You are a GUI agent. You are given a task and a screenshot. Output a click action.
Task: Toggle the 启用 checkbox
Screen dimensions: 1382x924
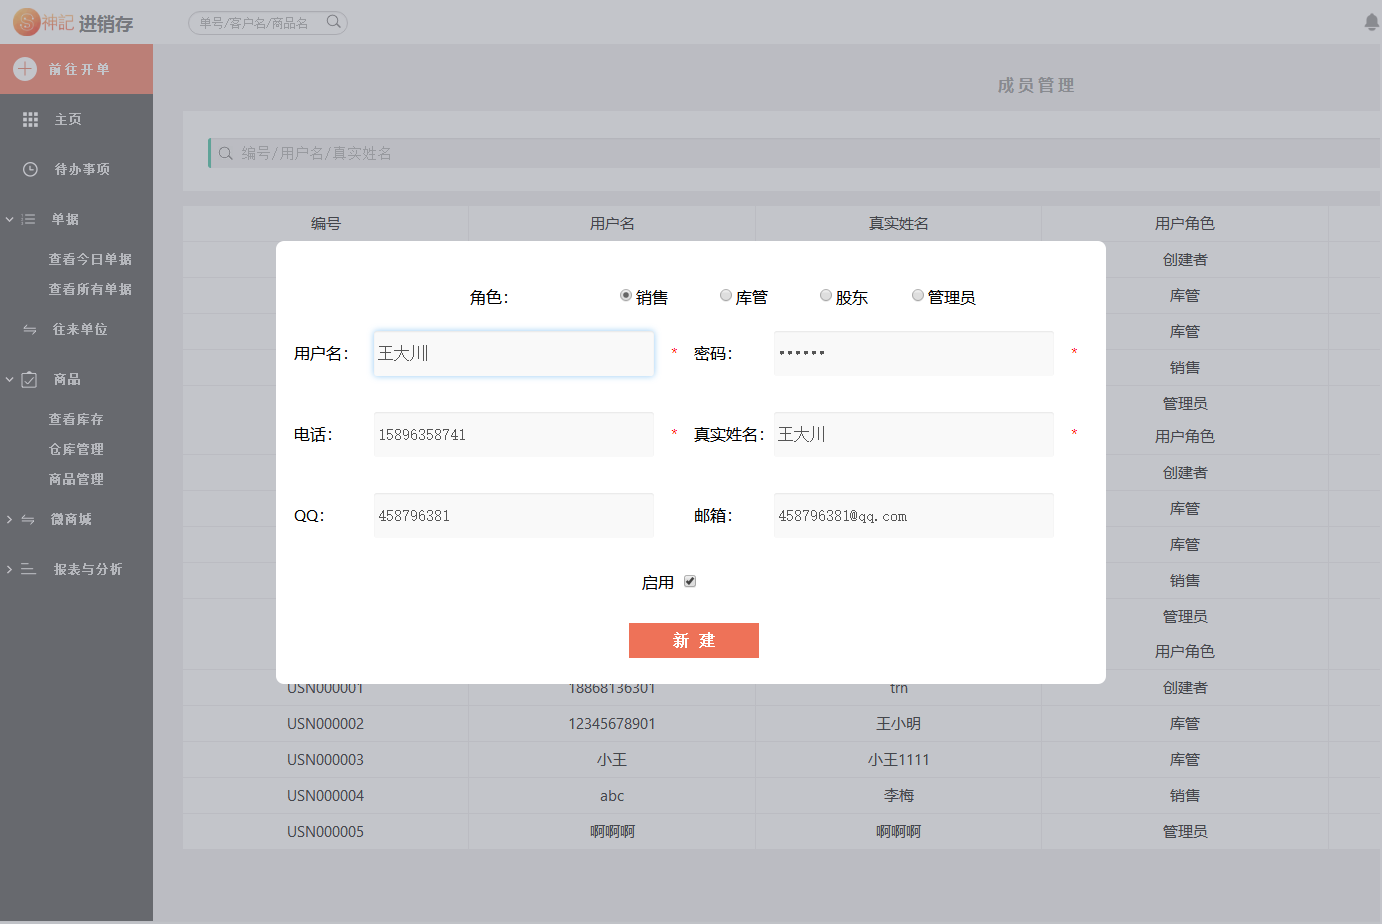click(690, 581)
